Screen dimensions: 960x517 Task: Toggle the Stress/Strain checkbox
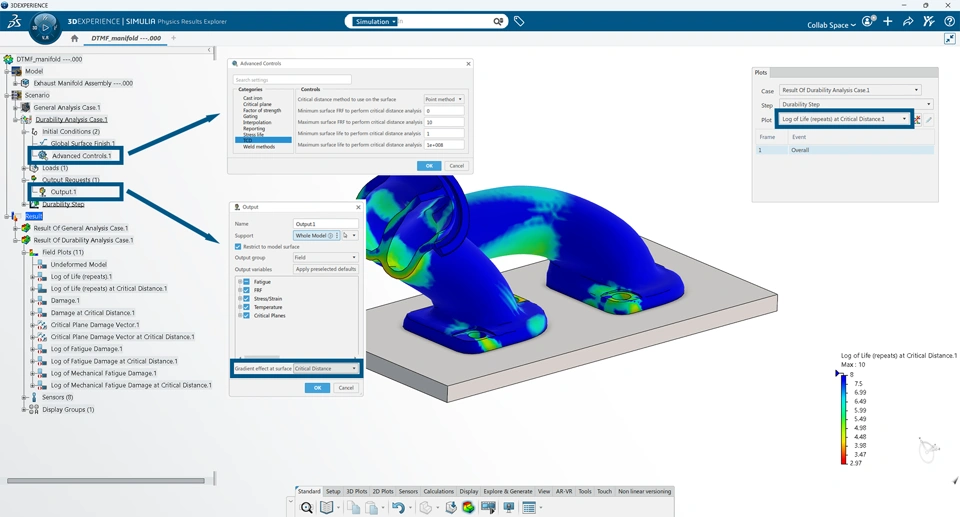(x=246, y=298)
